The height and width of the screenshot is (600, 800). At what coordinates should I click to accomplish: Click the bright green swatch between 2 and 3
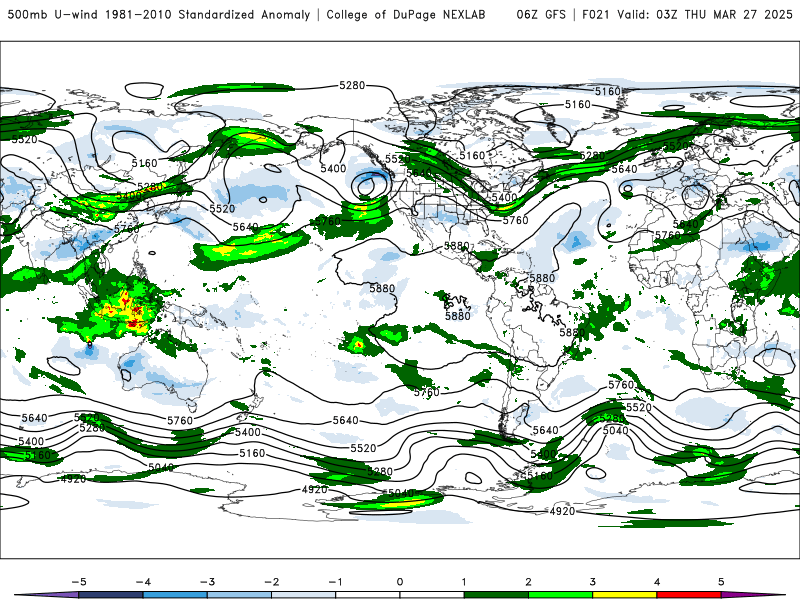pos(560,595)
